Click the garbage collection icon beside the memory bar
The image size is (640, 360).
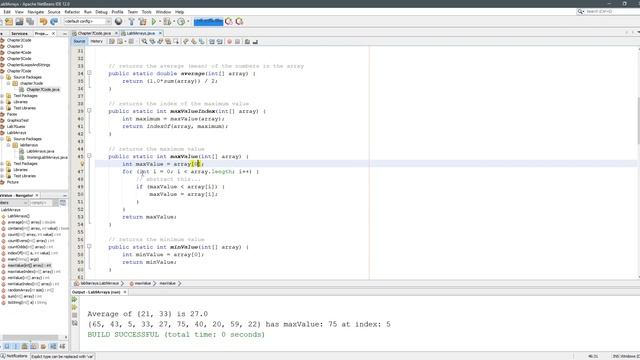pos(229,21)
